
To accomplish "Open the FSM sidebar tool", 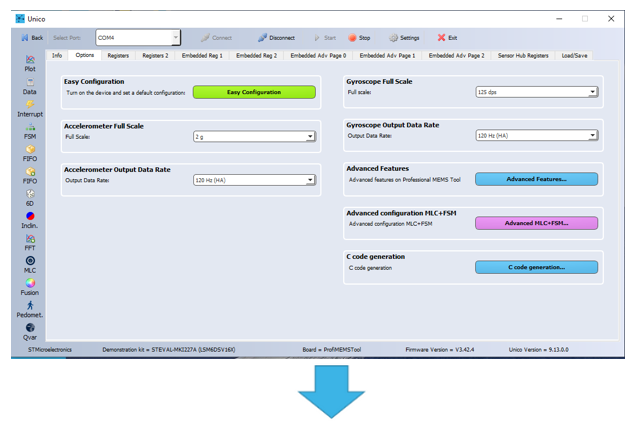I will point(30,131).
